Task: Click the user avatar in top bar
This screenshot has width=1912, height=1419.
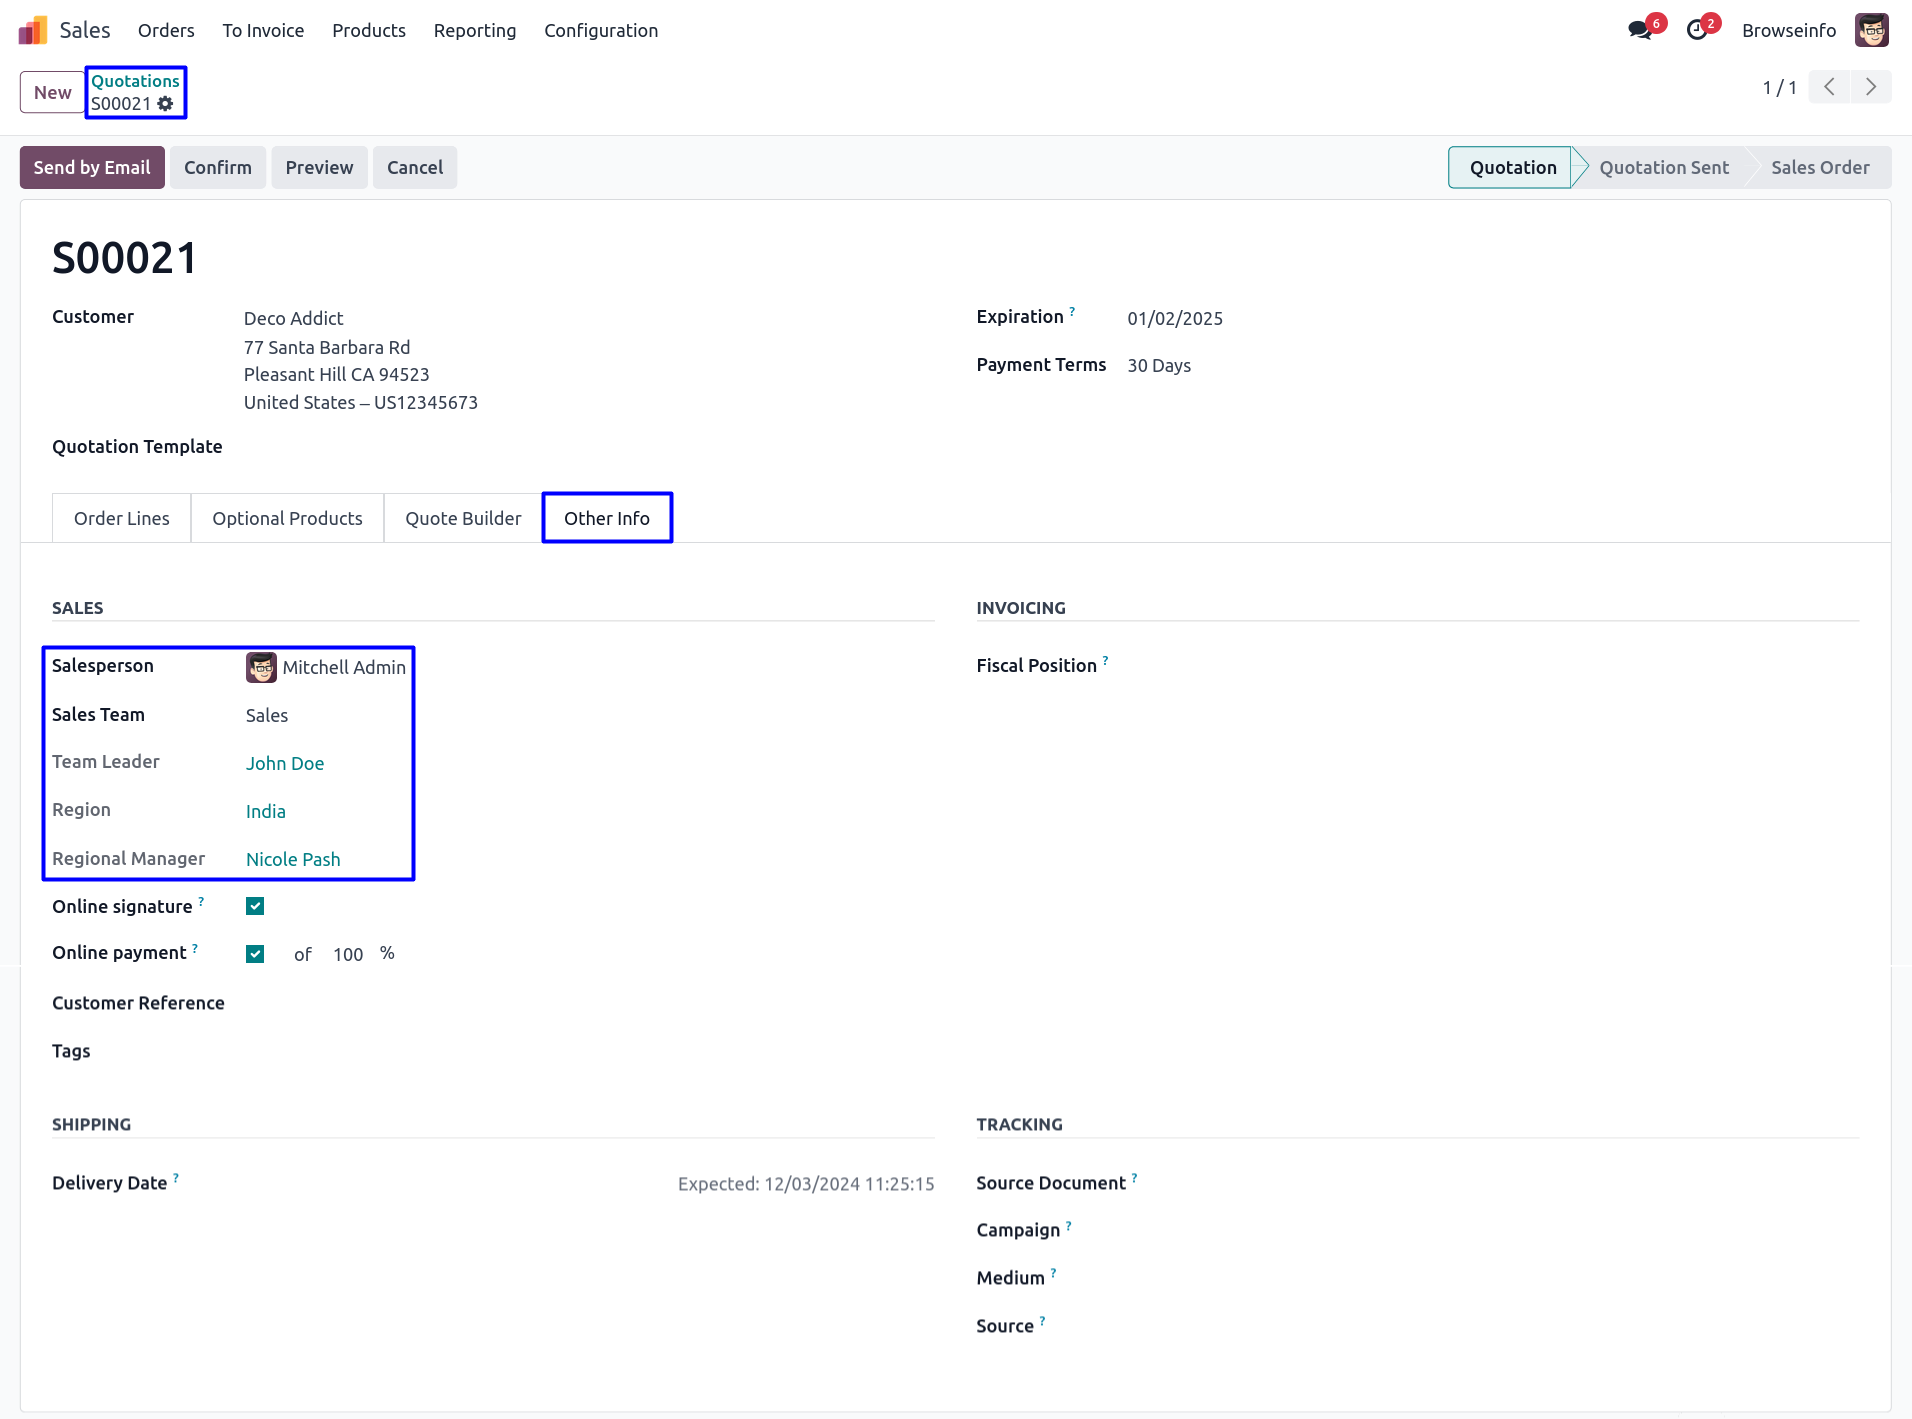Action: click(1871, 30)
